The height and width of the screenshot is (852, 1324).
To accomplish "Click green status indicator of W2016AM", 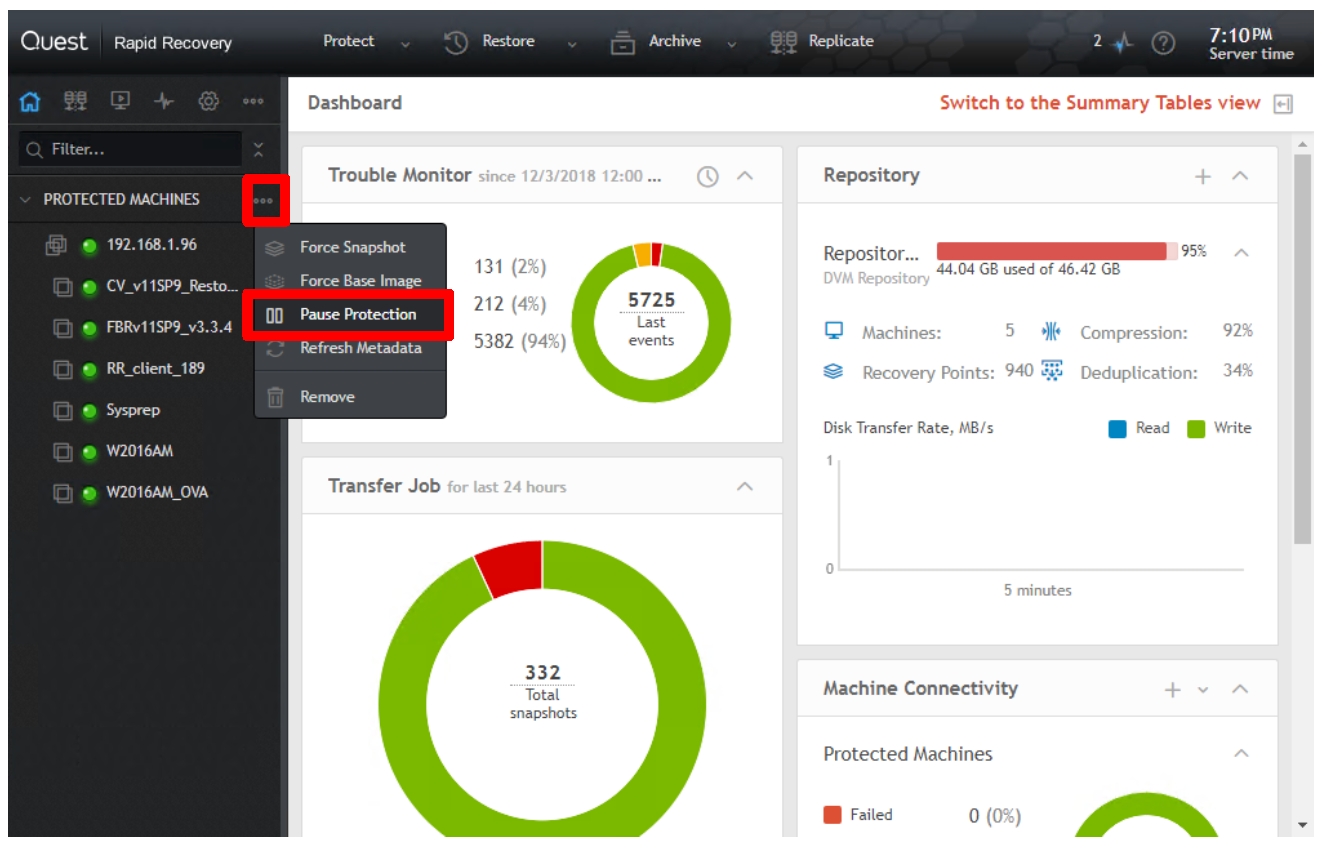I will coord(90,452).
